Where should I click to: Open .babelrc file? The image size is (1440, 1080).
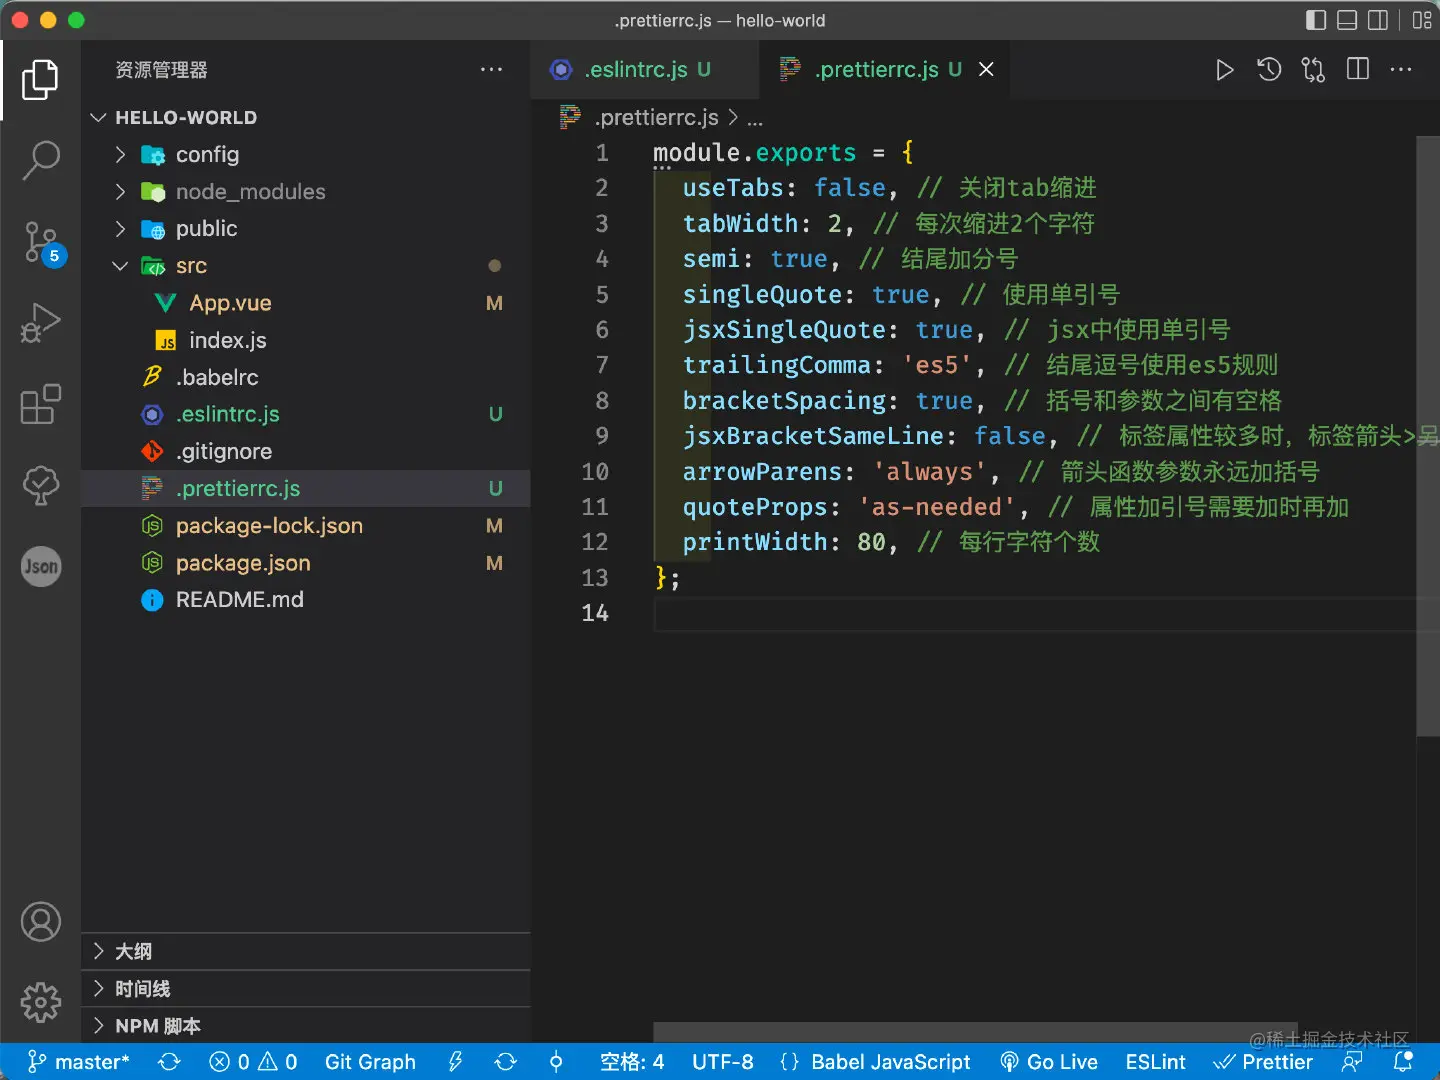point(306,377)
